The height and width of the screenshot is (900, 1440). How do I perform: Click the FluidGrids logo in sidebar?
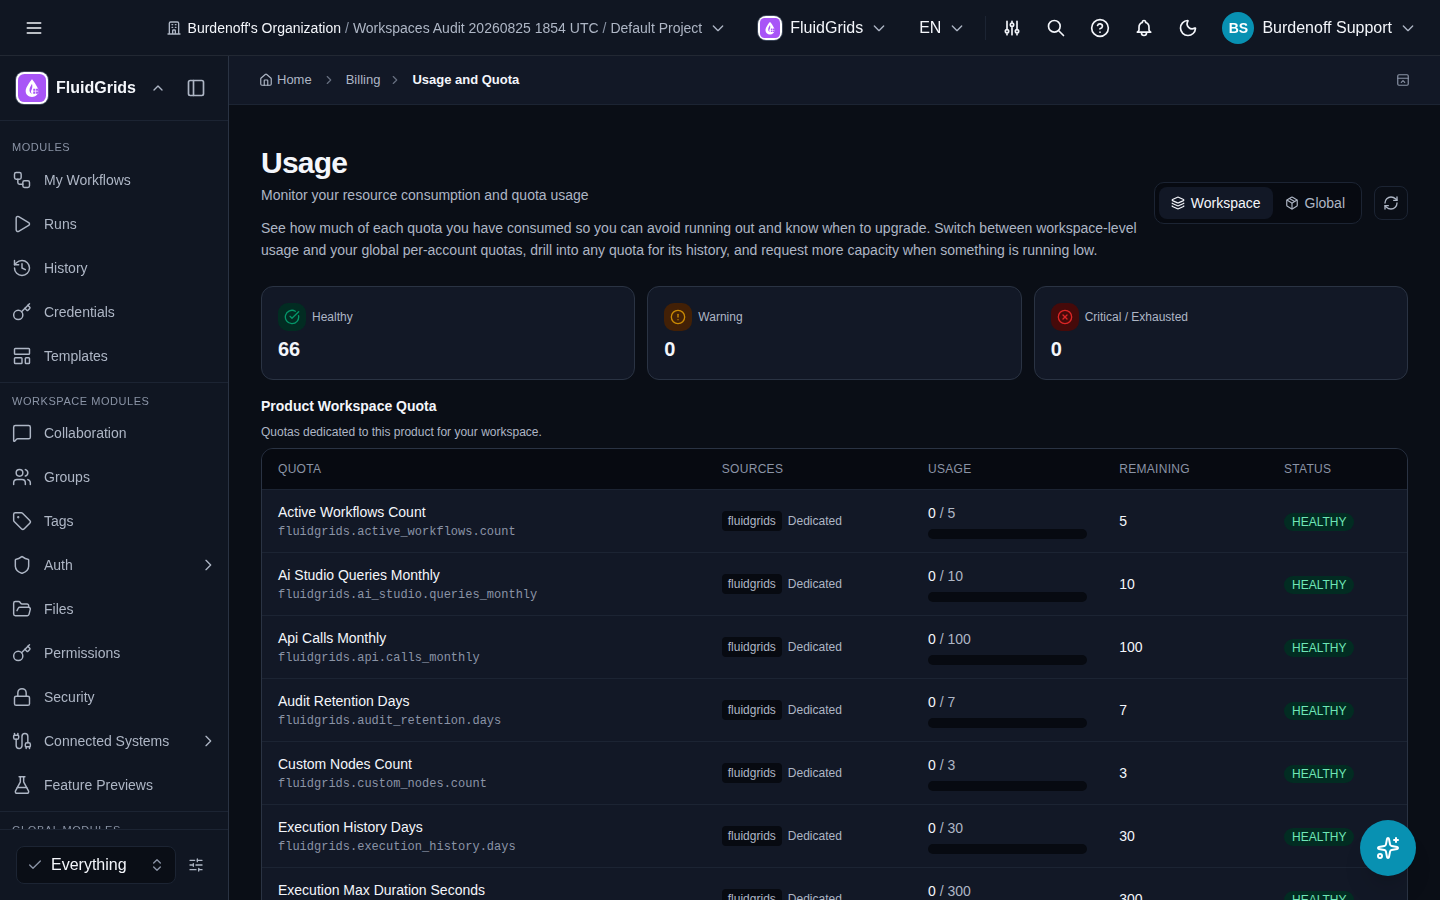pos(32,88)
